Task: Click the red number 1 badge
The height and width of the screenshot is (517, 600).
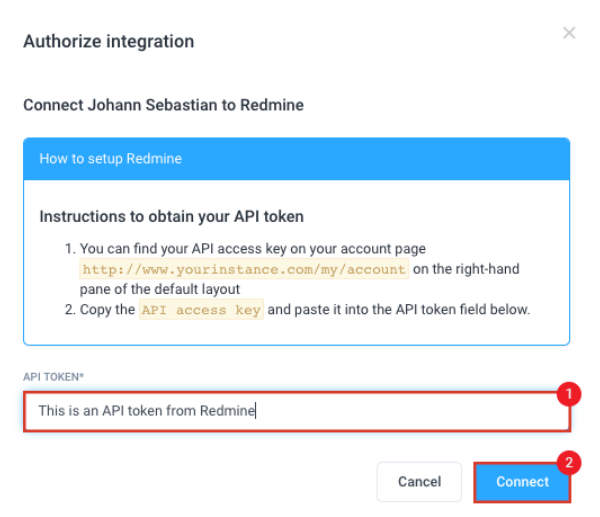Action: (x=568, y=394)
